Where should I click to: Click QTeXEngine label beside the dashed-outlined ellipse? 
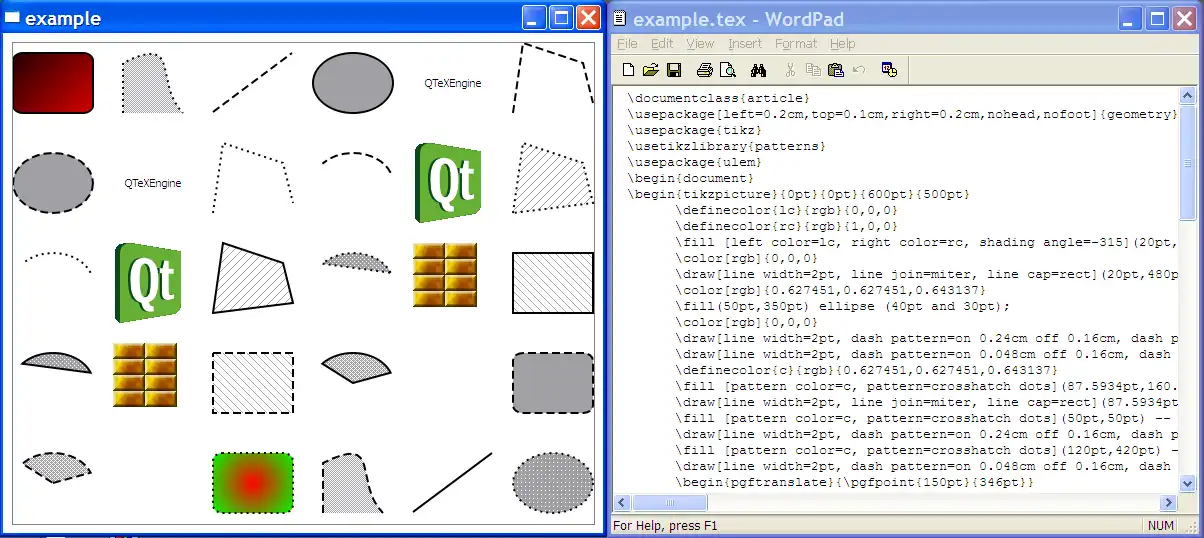click(x=153, y=184)
